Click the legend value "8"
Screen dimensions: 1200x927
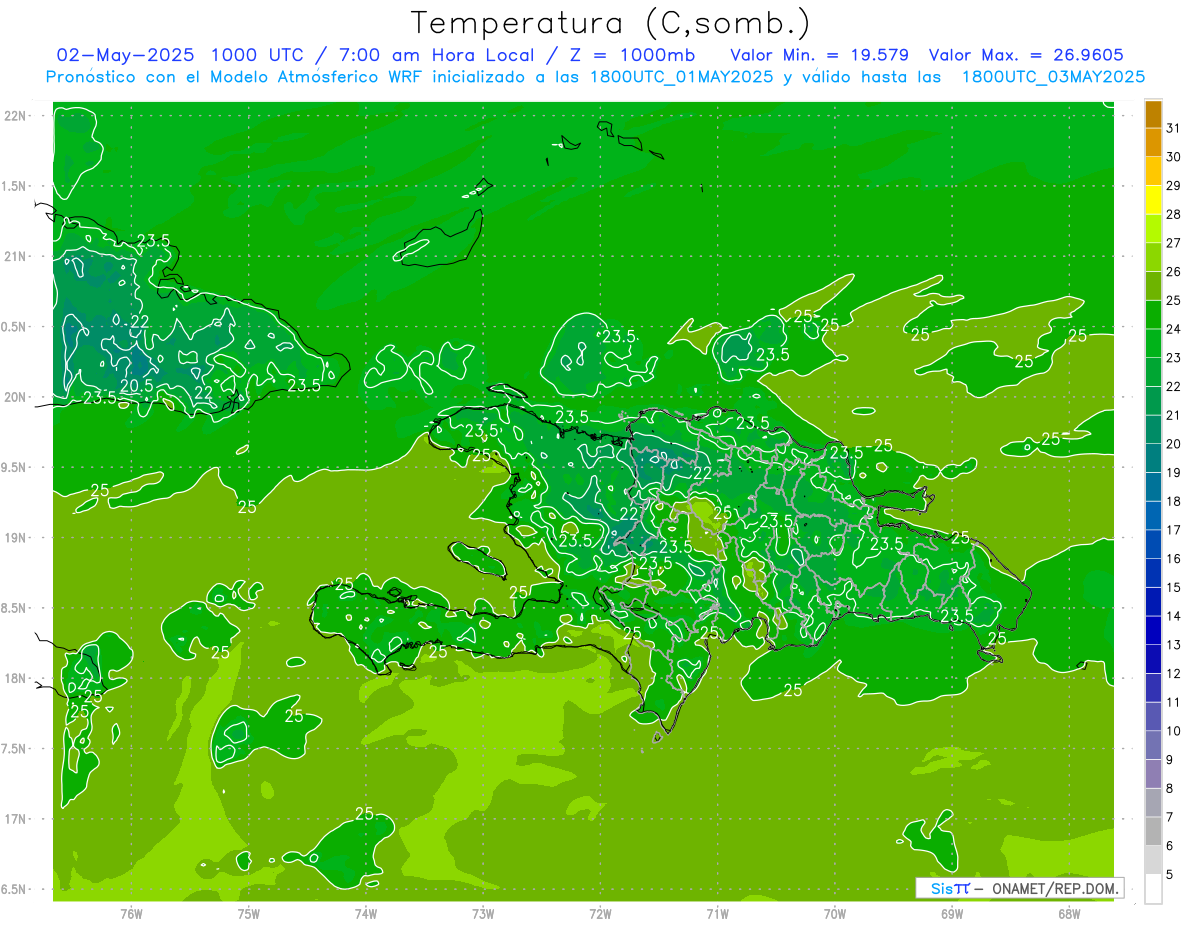click(x=1170, y=789)
